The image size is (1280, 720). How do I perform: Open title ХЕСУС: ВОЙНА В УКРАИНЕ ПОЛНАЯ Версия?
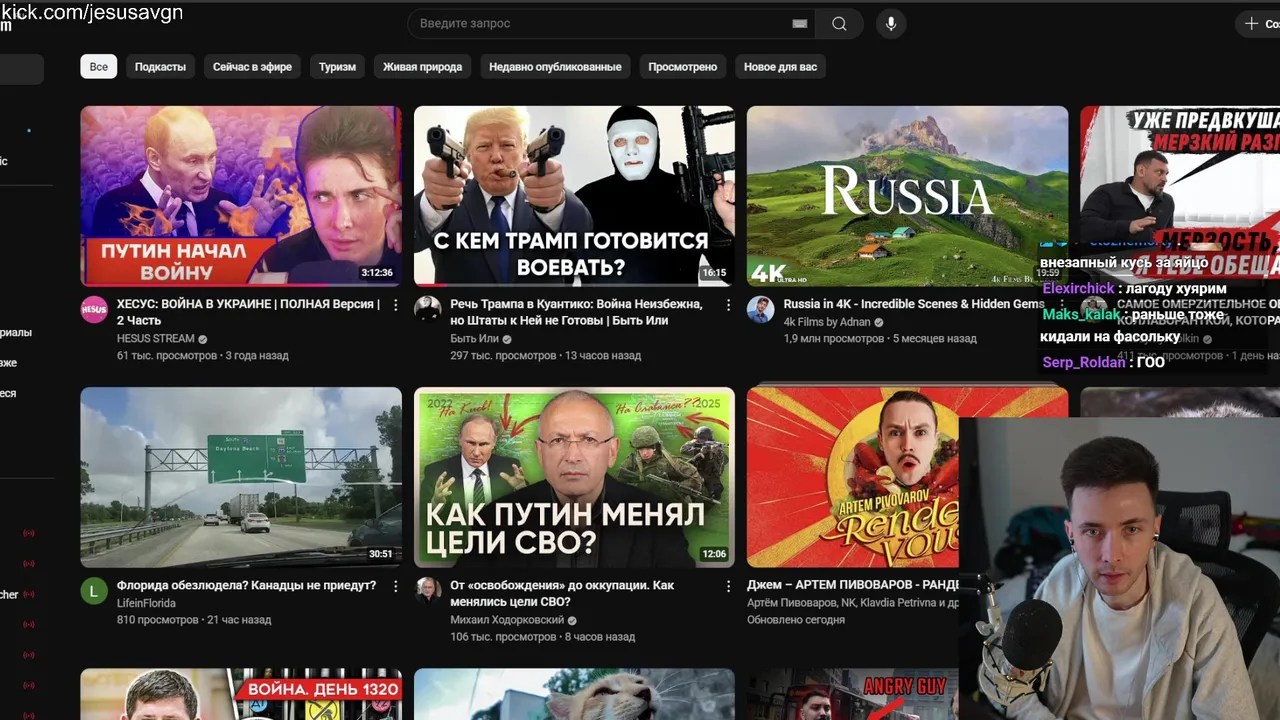click(x=248, y=312)
